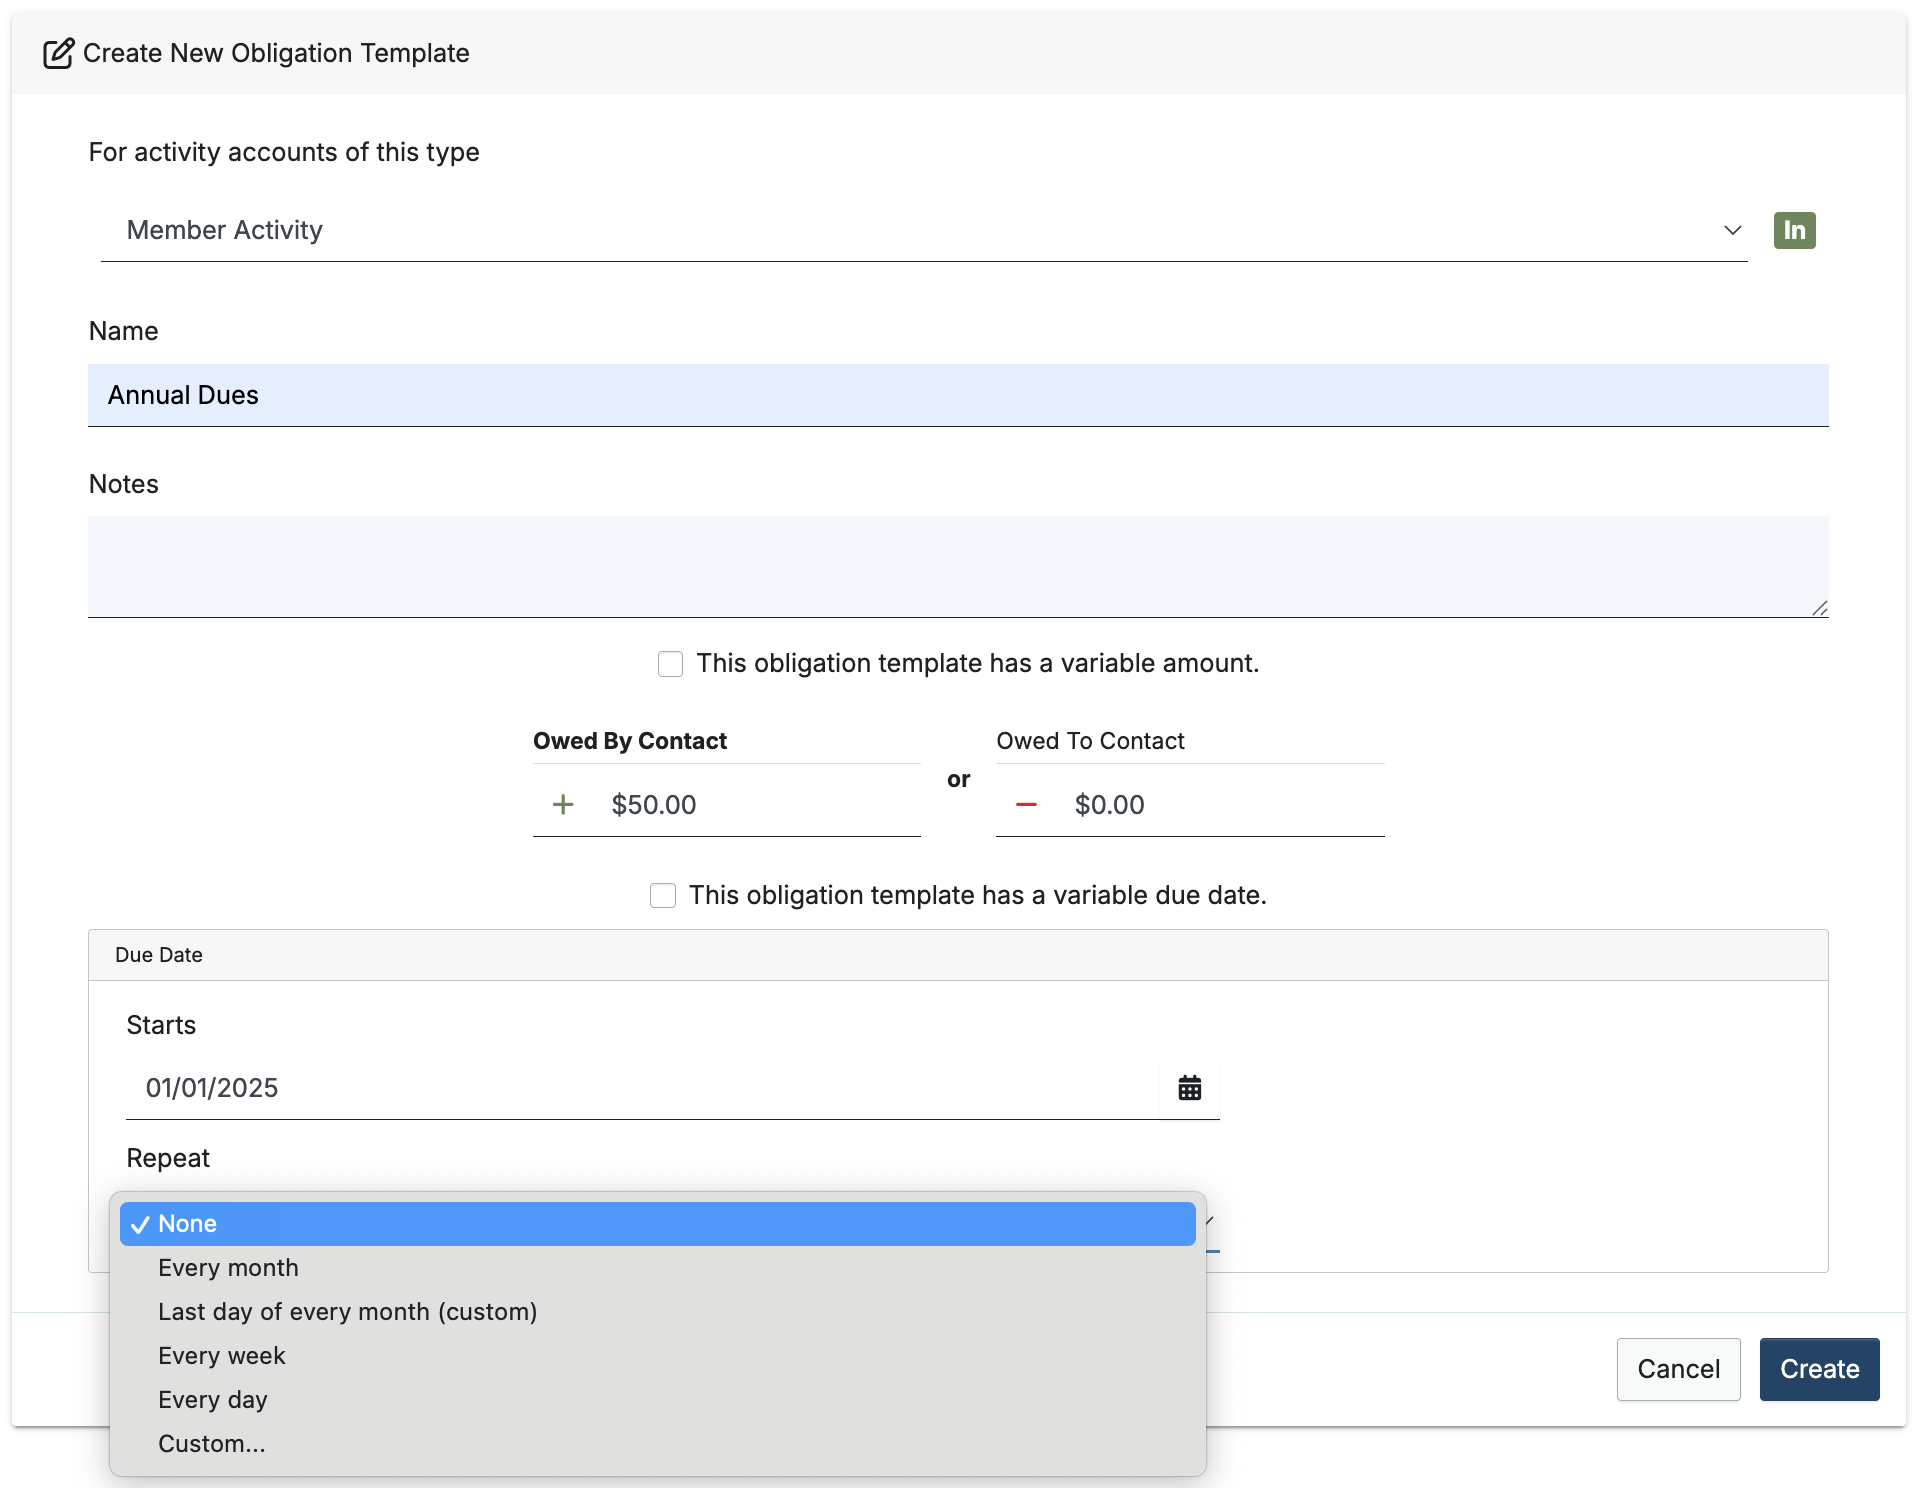Click chevron arrow of account type selector
This screenshot has height=1488, width=1922.
(x=1732, y=230)
